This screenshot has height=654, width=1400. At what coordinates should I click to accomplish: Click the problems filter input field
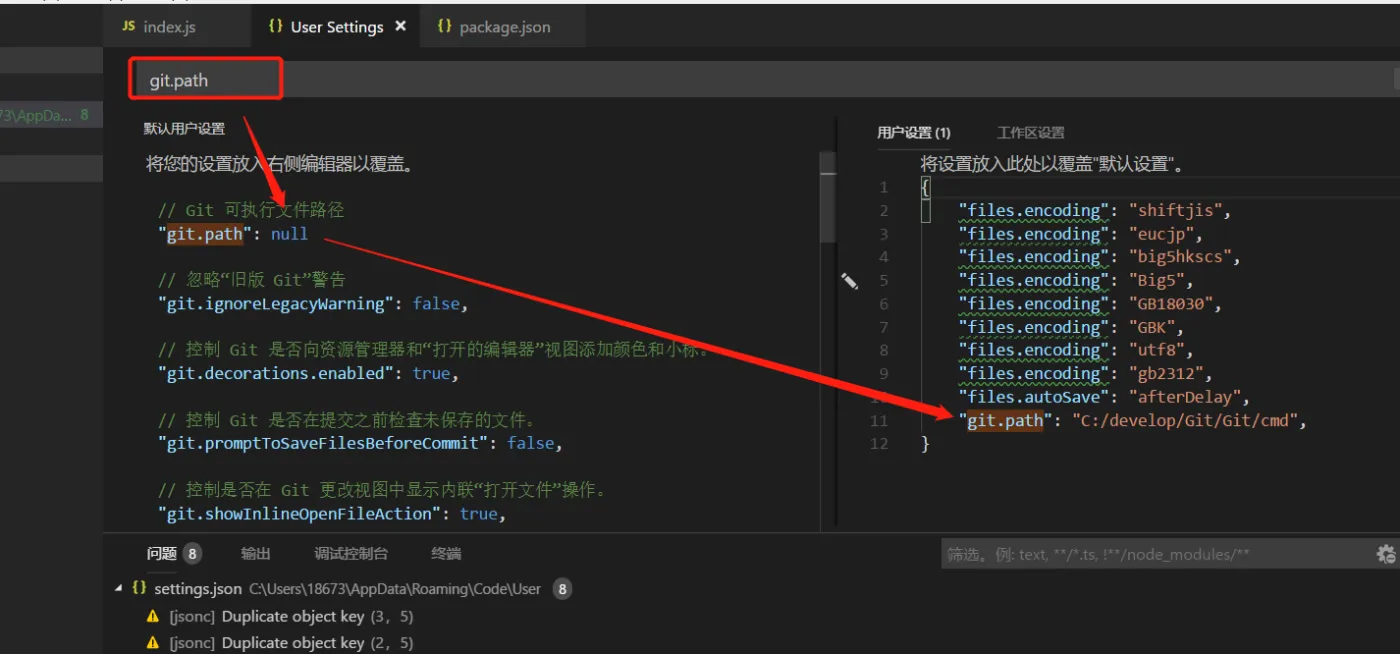click(x=1155, y=554)
